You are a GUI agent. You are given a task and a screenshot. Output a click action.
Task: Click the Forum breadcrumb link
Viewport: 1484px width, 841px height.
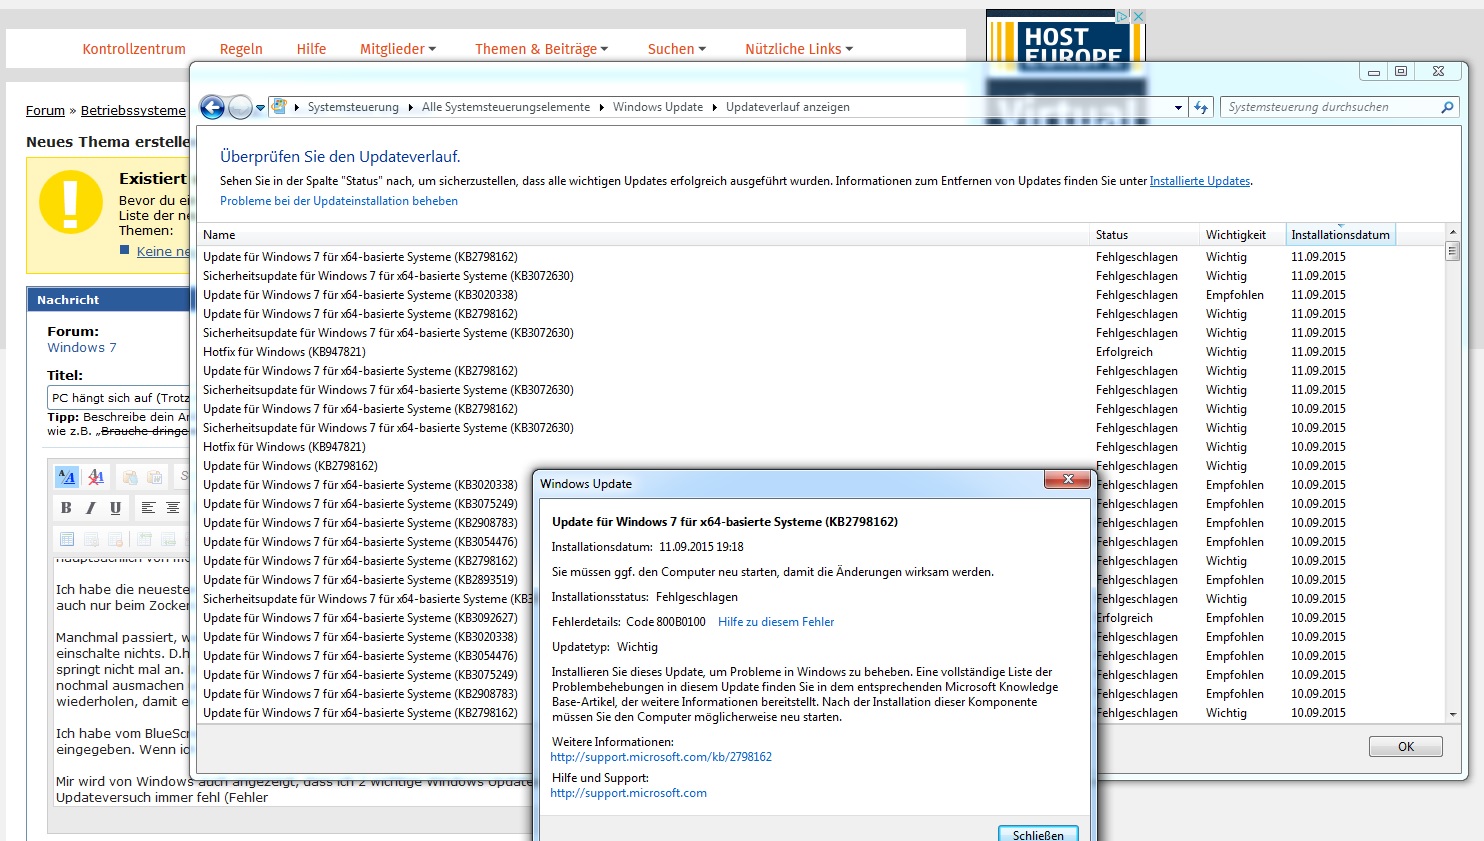(x=45, y=110)
